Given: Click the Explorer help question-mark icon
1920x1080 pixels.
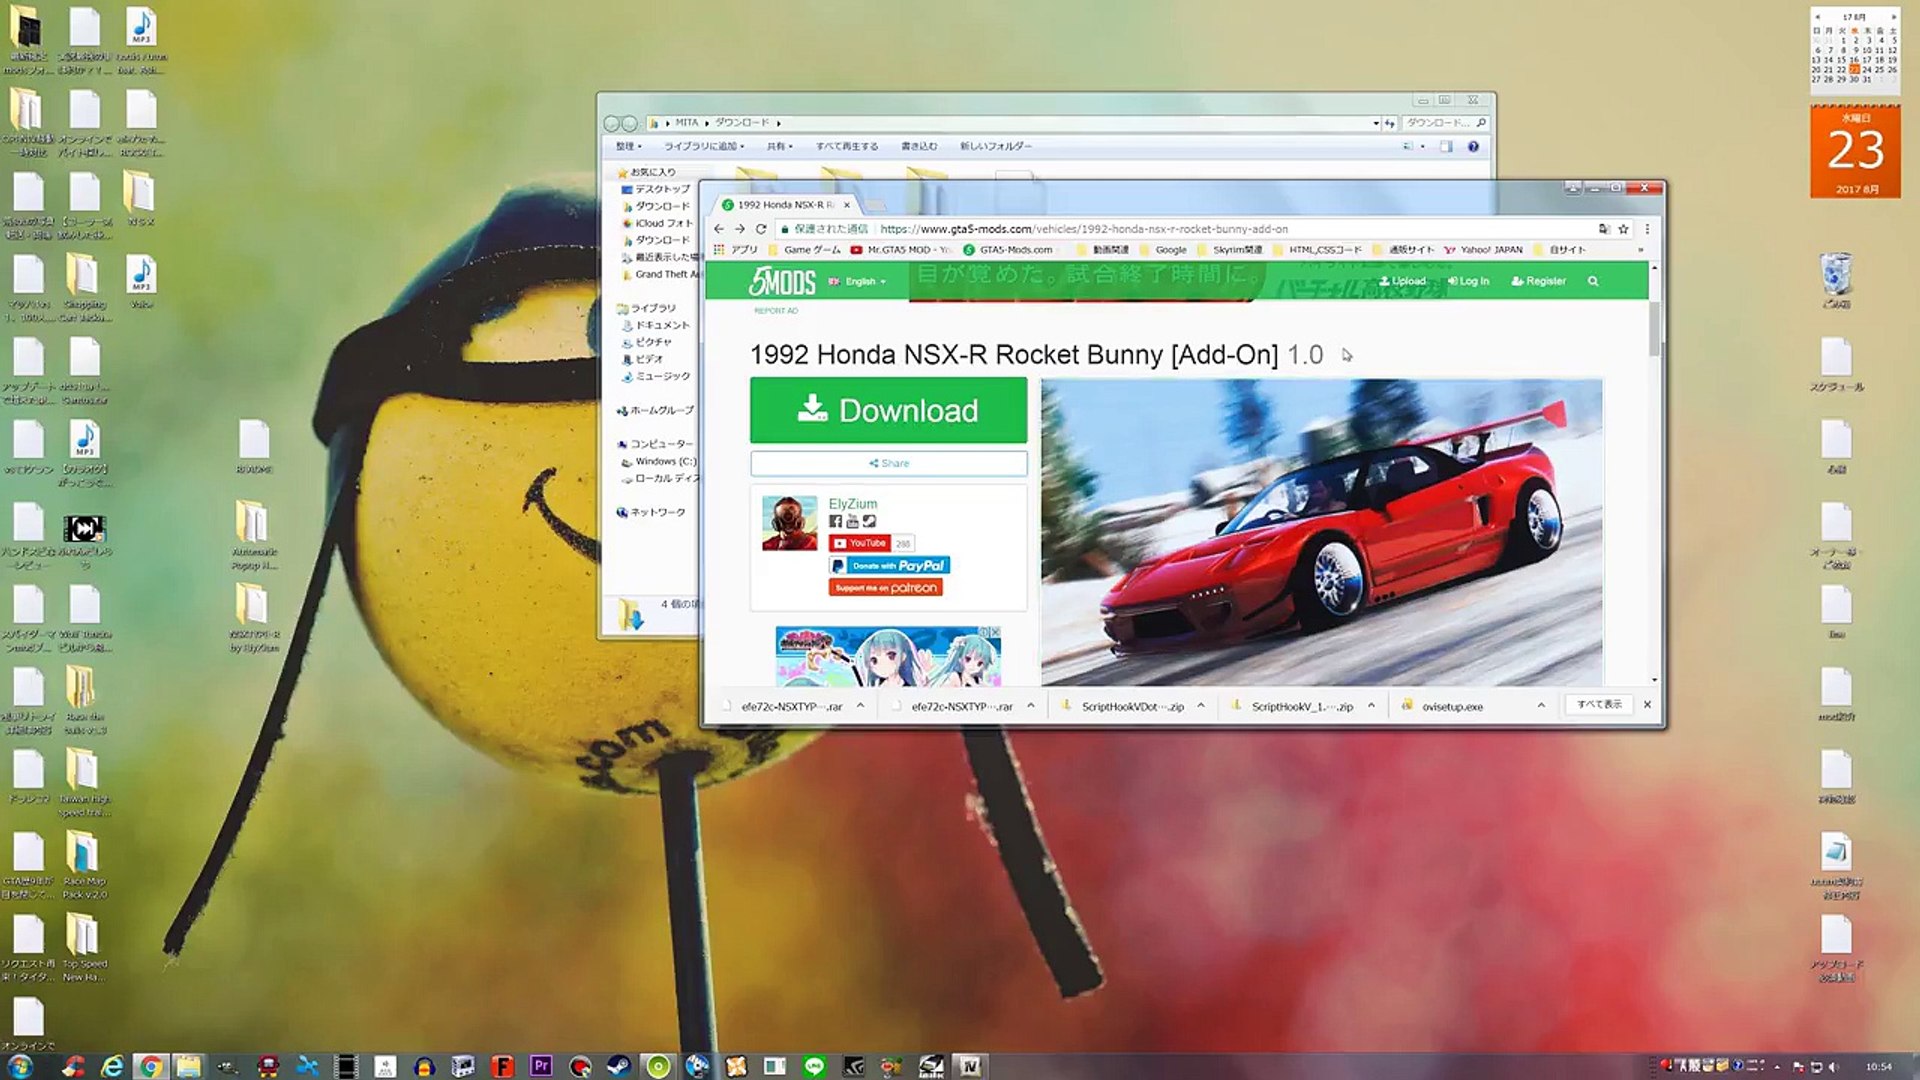Looking at the screenshot, I should pyautogui.click(x=1473, y=147).
